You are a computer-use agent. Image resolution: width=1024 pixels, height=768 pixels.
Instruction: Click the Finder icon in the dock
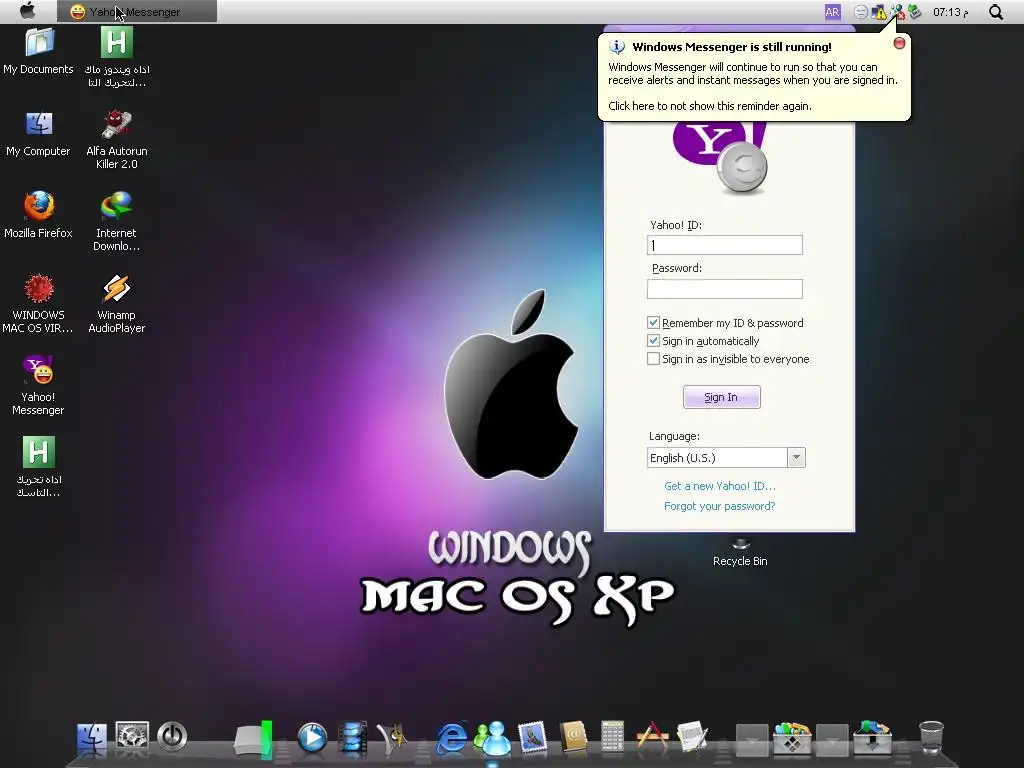[x=91, y=738]
